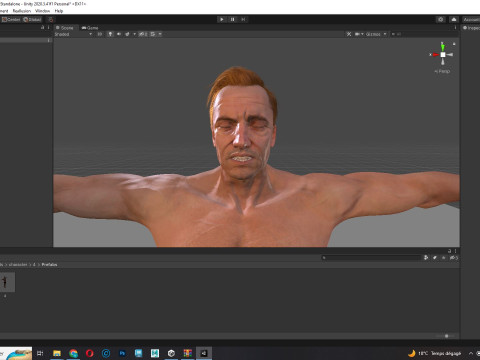Click the character folder in breadcrumb
The height and width of the screenshot is (360, 480).
pyautogui.click(x=18, y=265)
